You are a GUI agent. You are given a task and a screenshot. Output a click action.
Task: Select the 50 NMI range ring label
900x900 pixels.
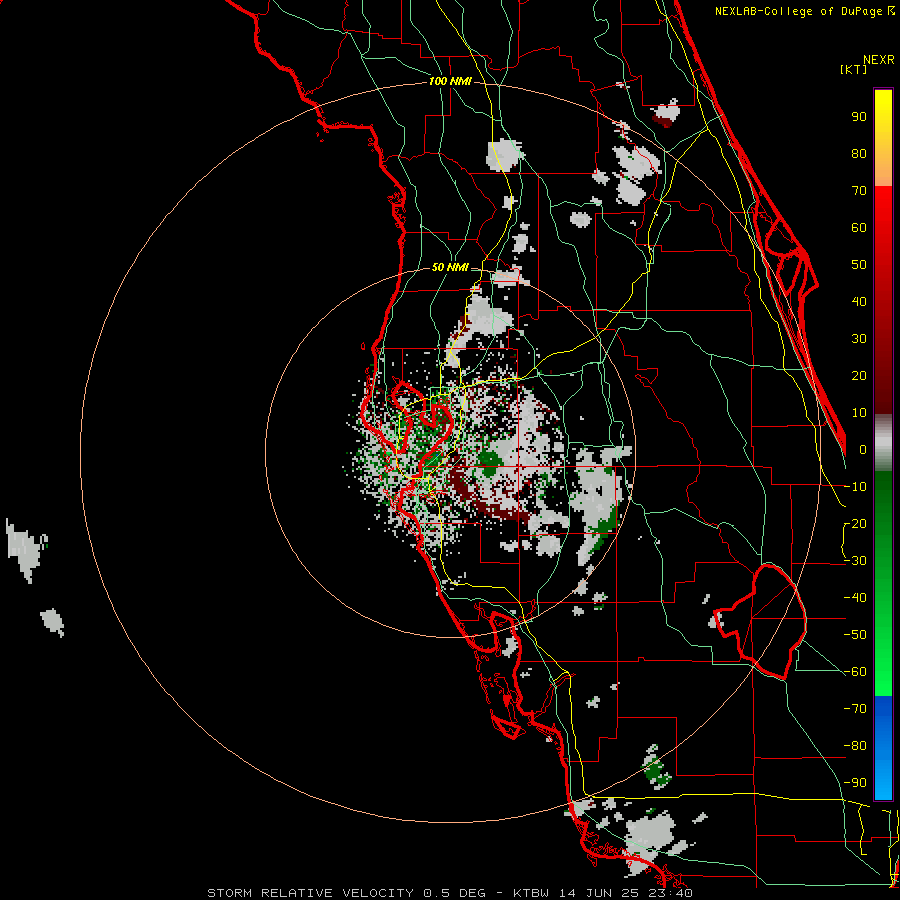tap(450, 267)
